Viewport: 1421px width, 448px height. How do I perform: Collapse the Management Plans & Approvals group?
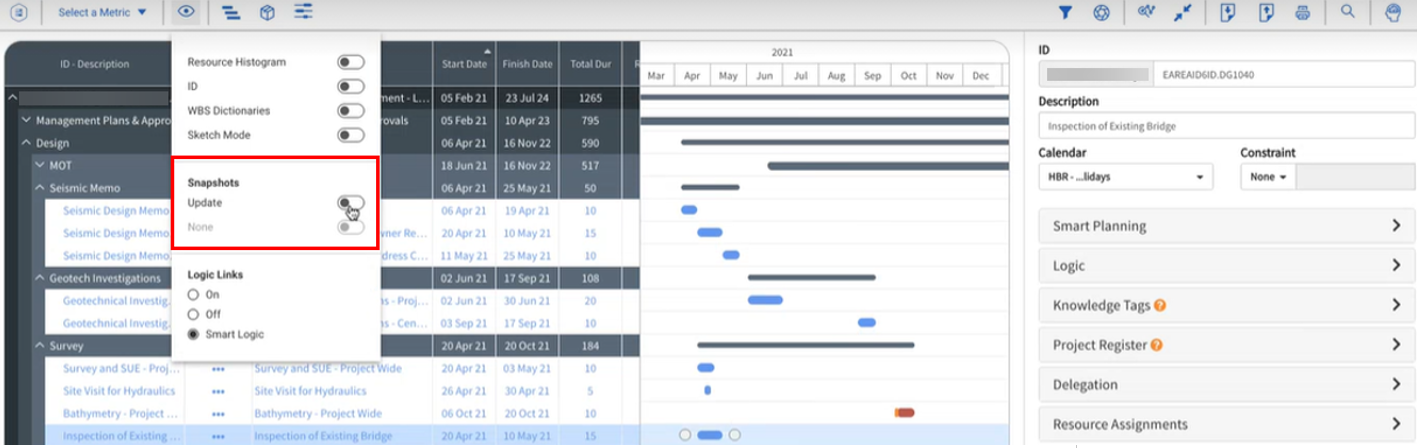pyautogui.click(x=27, y=120)
